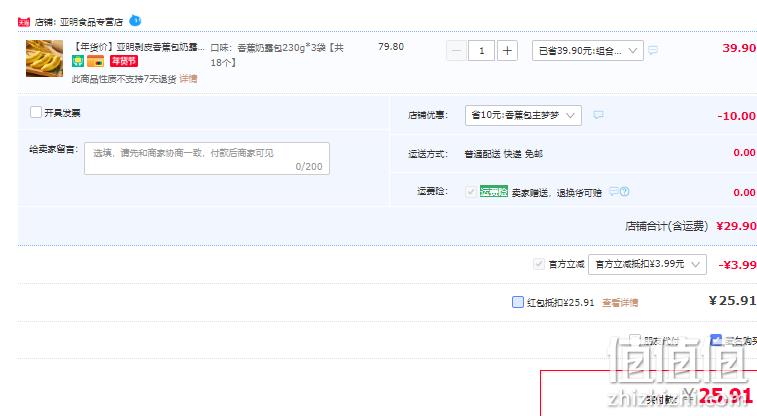The height and width of the screenshot is (416, 757).
Task: Tick the 开具发票 checkbox
Action: (36, 112)
